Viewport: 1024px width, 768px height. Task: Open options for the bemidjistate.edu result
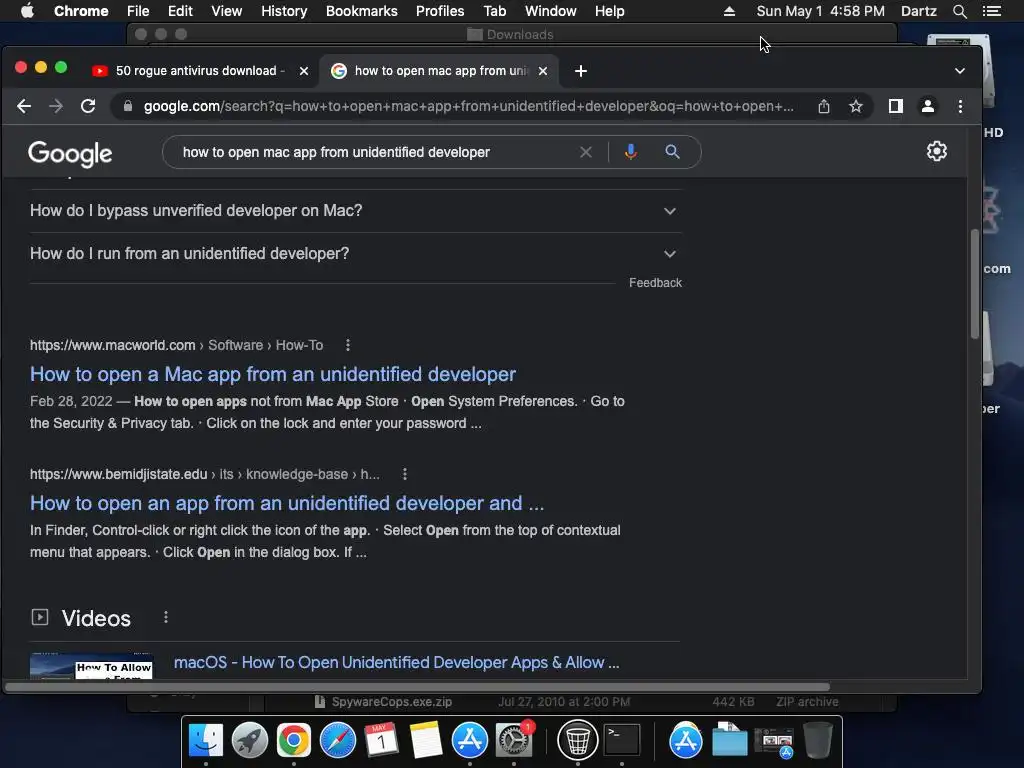tap(405, 474)
